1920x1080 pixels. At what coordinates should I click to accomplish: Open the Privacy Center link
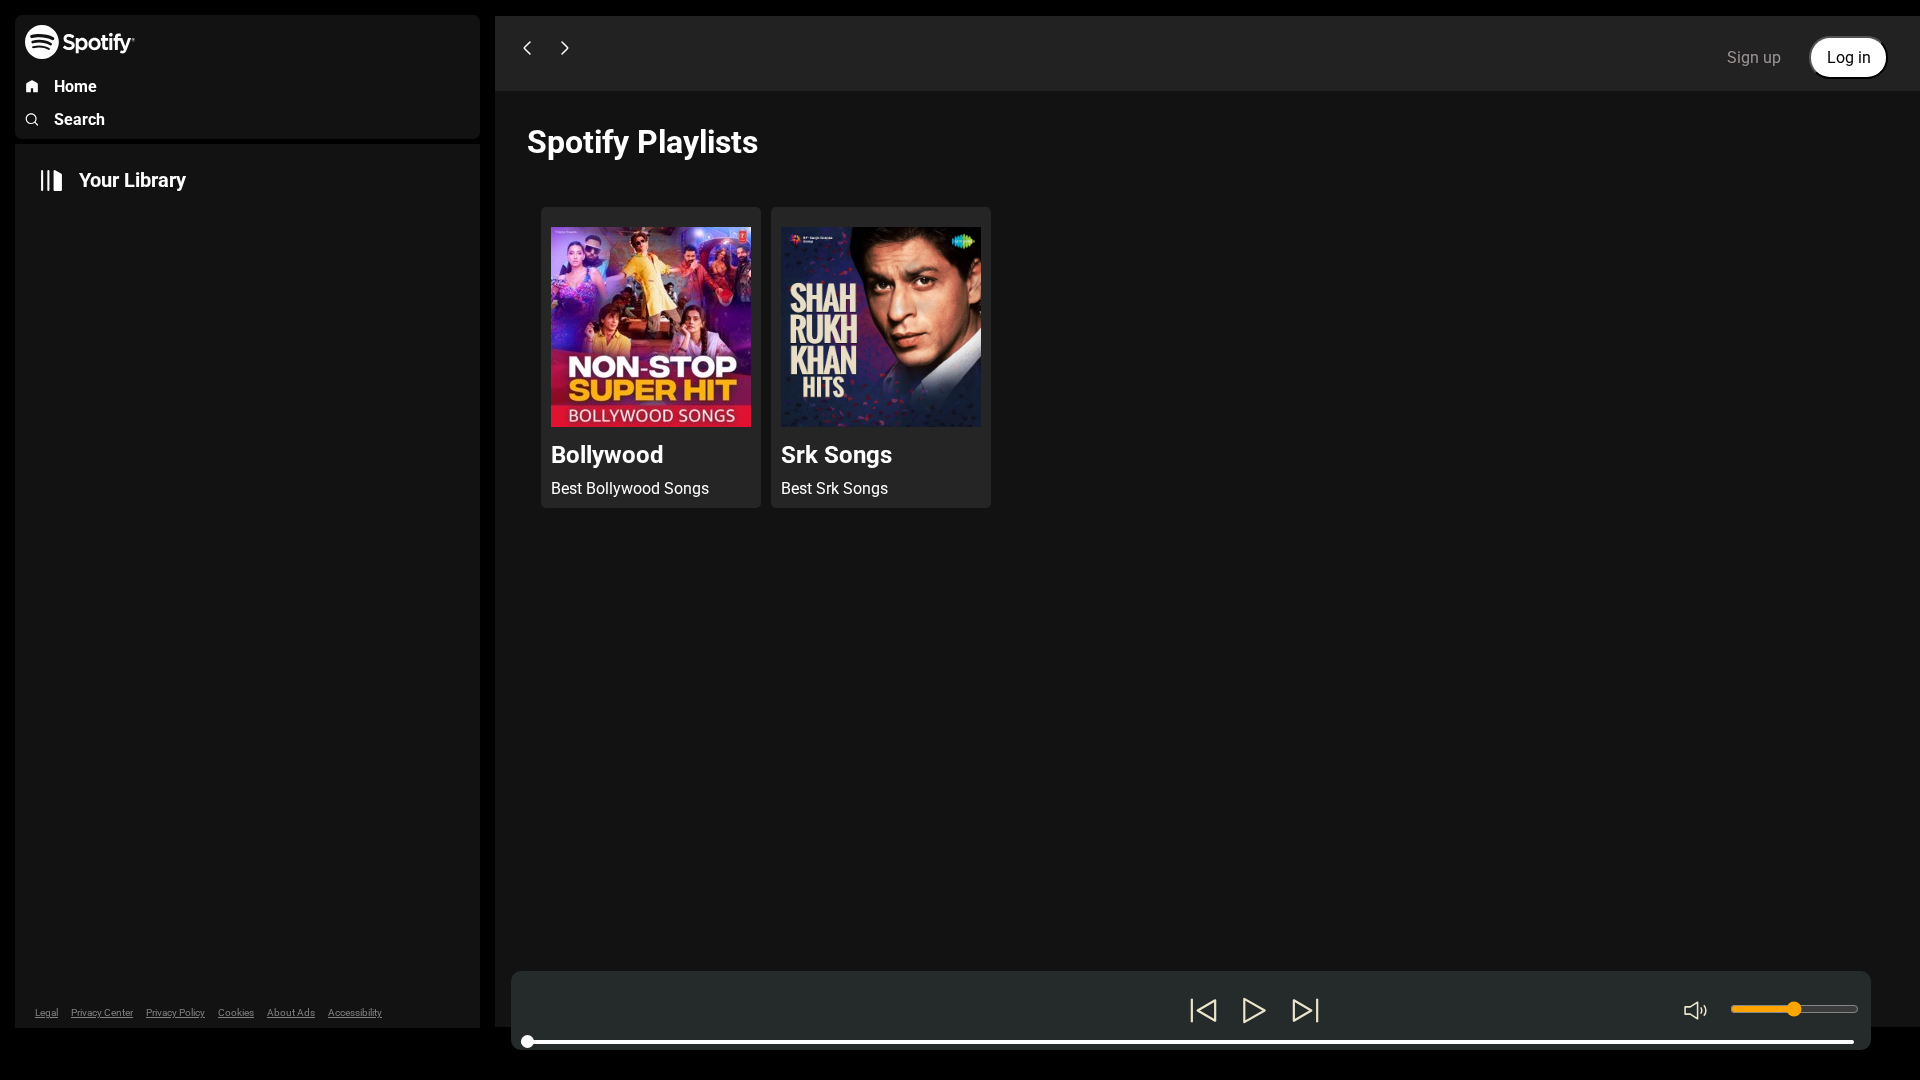pos(102,1013)
